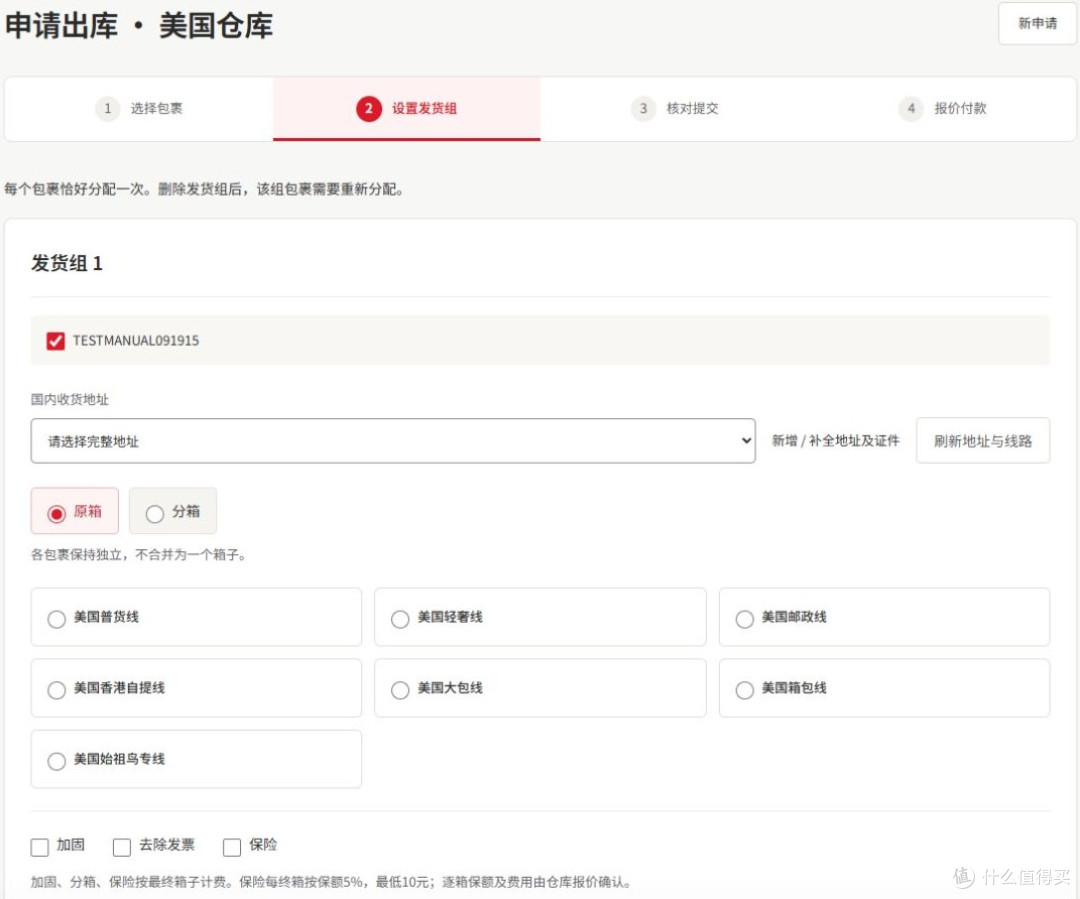
Task: Tick the 去除发票 checkbox
Action: click(122, 847)
